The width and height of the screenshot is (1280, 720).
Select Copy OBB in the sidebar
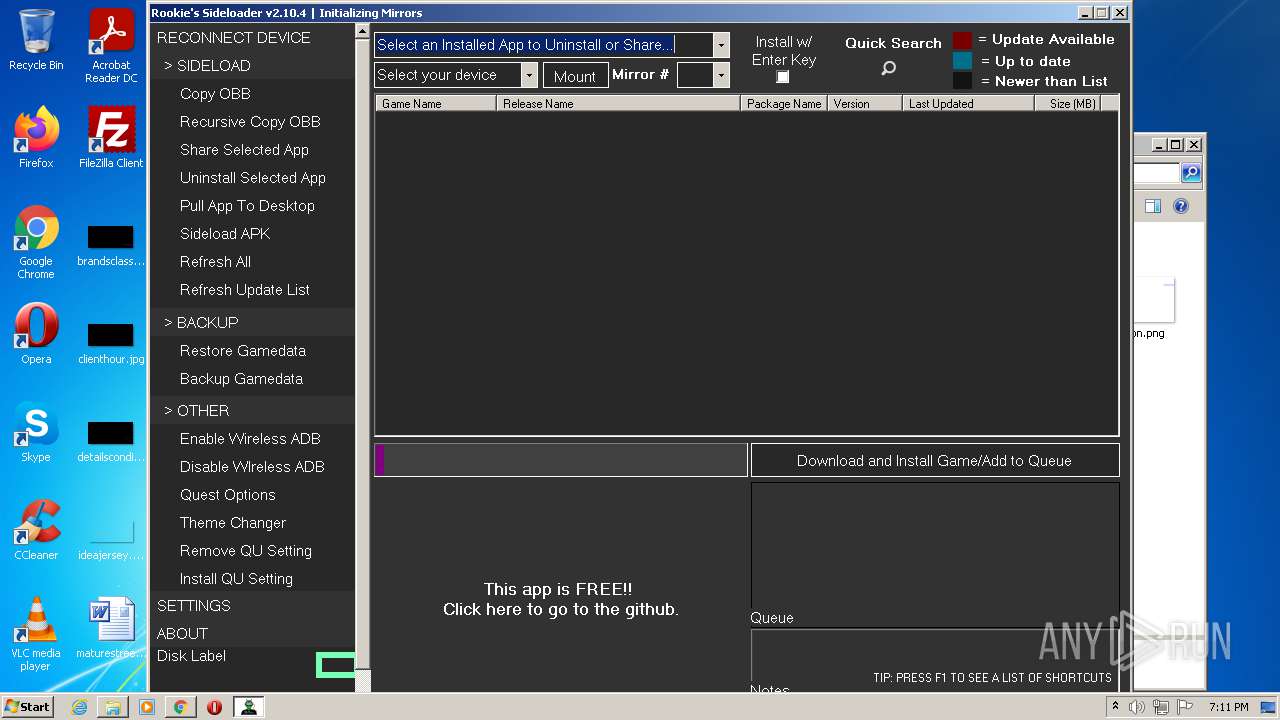[215, 94]
